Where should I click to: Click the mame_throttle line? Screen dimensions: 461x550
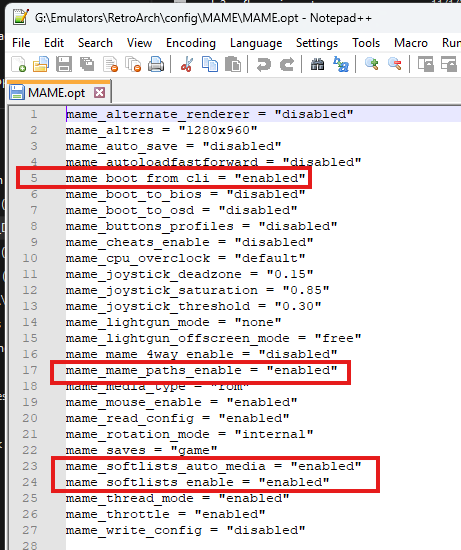coord(165,515)
